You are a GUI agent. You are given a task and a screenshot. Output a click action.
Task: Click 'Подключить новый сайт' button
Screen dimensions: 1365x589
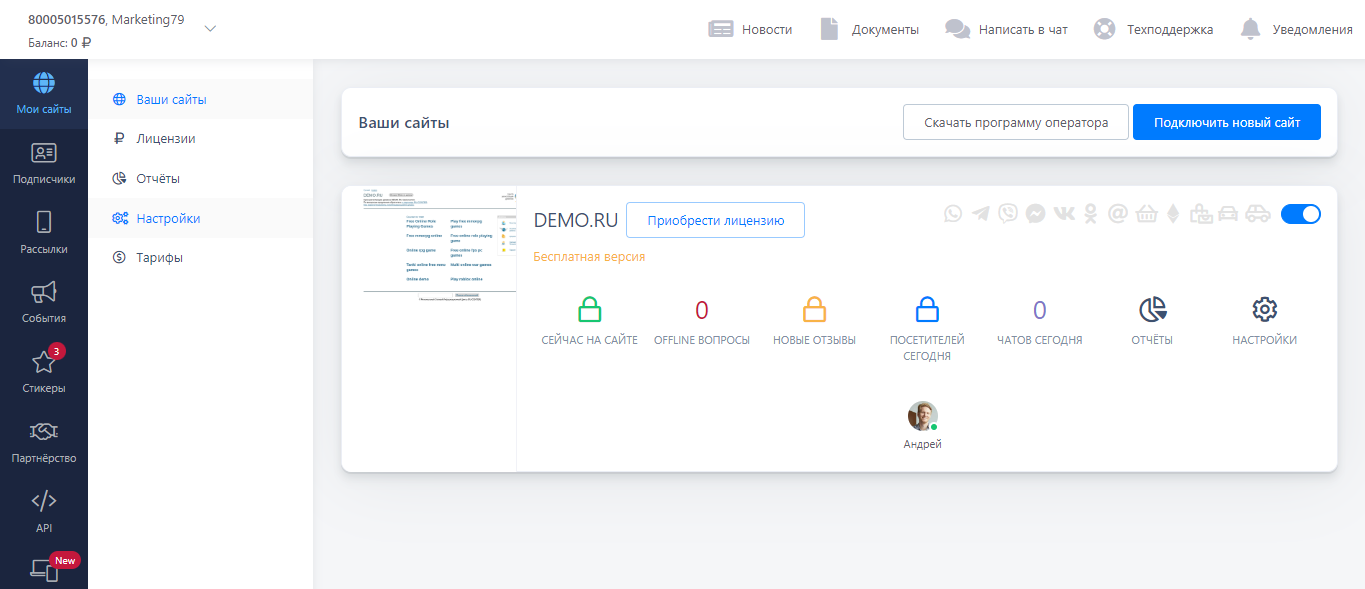point(1227,123)
